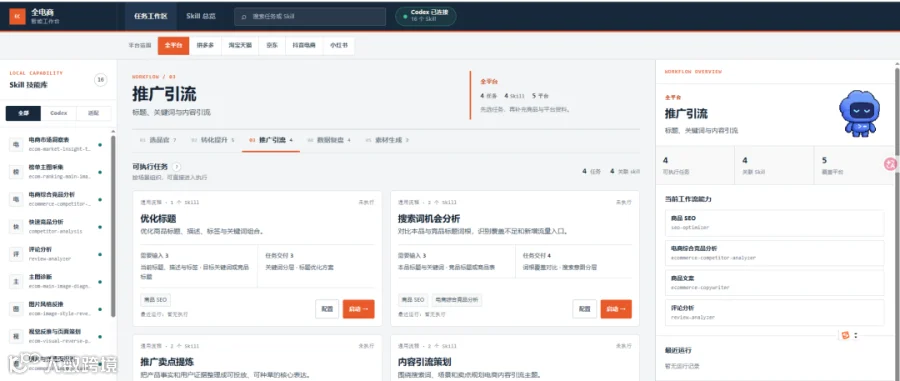Open the Skill 总览 tab
Image resolution: width=900 pixels, height=381 pixels.
pos(201,16)
